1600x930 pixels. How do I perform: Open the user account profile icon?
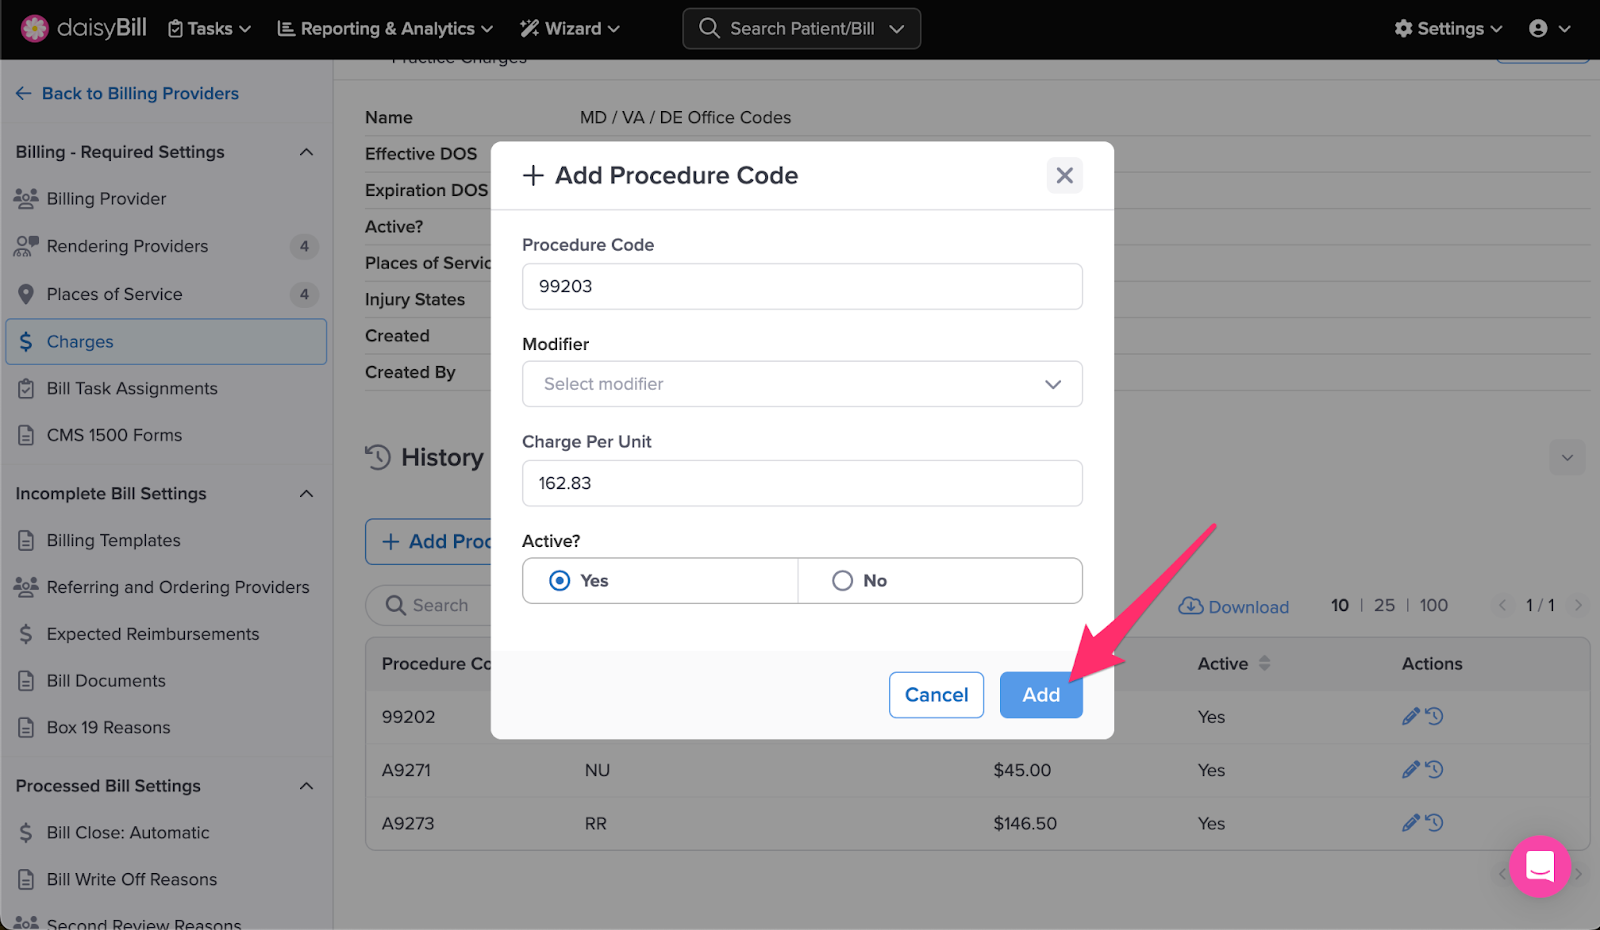tap(1538, 28)
